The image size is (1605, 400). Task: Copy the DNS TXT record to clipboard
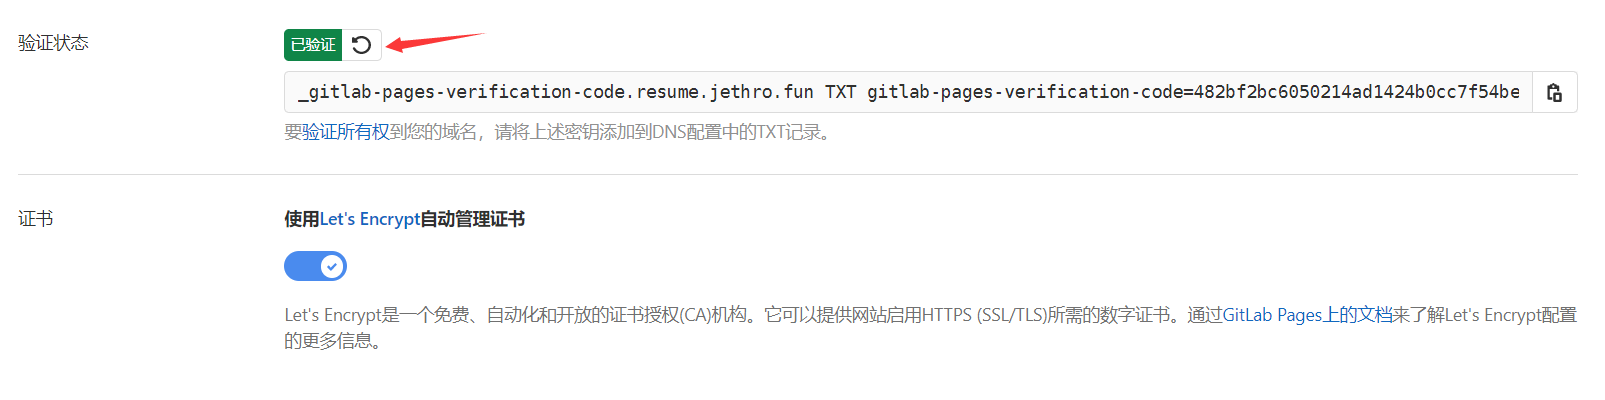(1554, 92)
